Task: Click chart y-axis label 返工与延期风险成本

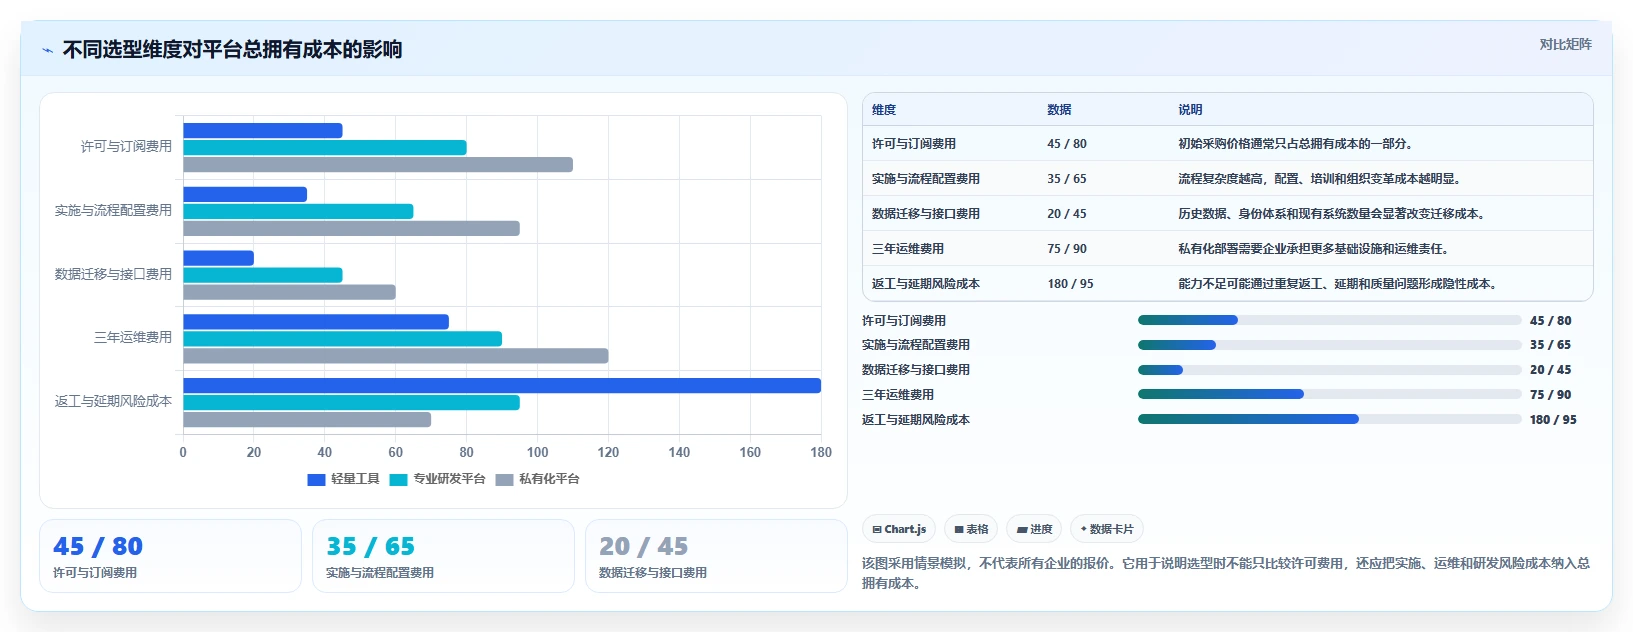Action: (113, 401)
